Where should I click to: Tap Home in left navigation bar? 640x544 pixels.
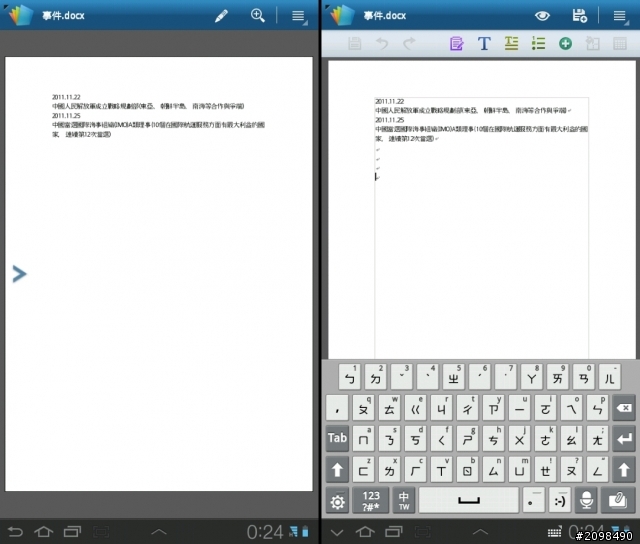(44, 531)
